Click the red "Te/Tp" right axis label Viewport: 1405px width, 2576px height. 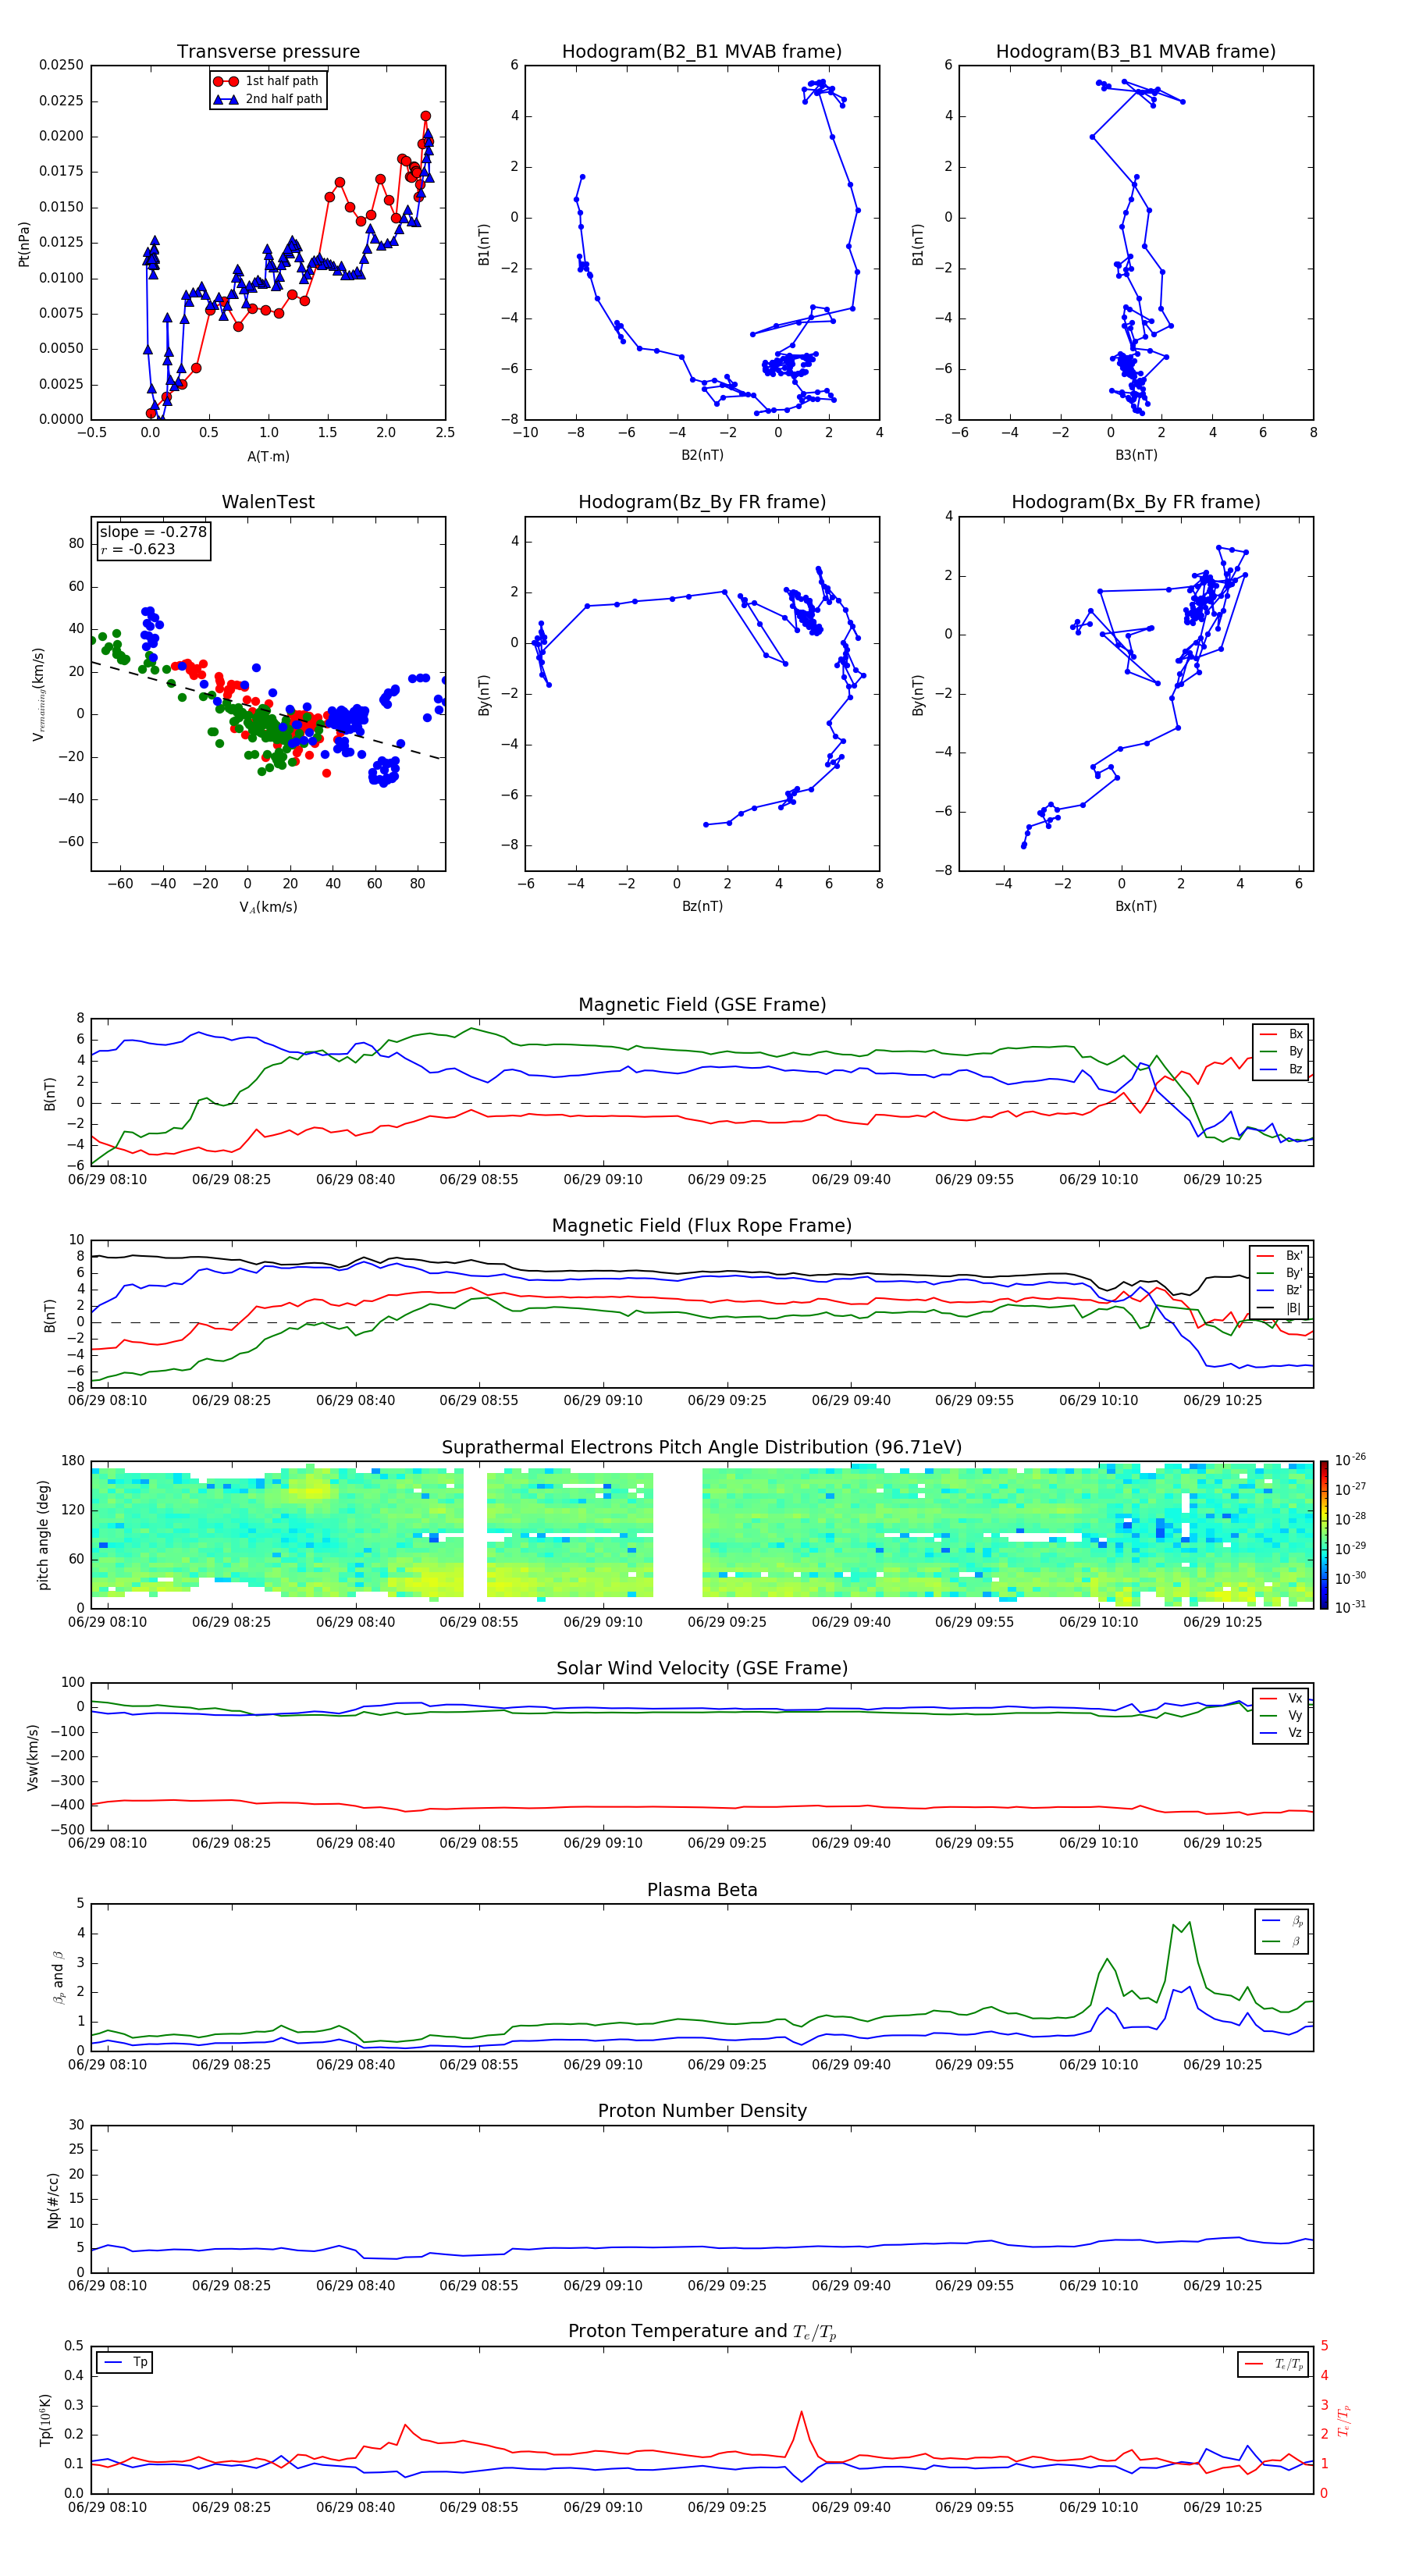[1345, 2420]
